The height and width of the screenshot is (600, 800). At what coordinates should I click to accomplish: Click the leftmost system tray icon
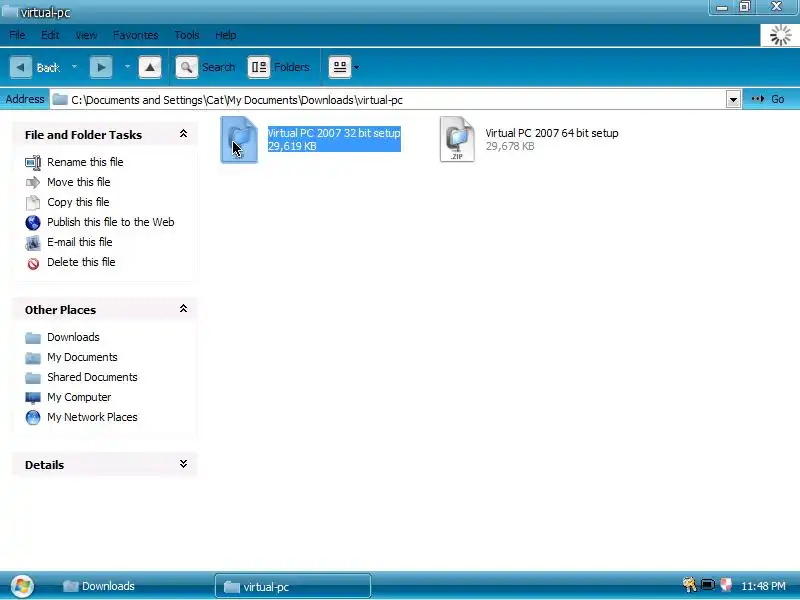[x=689, y=585]
